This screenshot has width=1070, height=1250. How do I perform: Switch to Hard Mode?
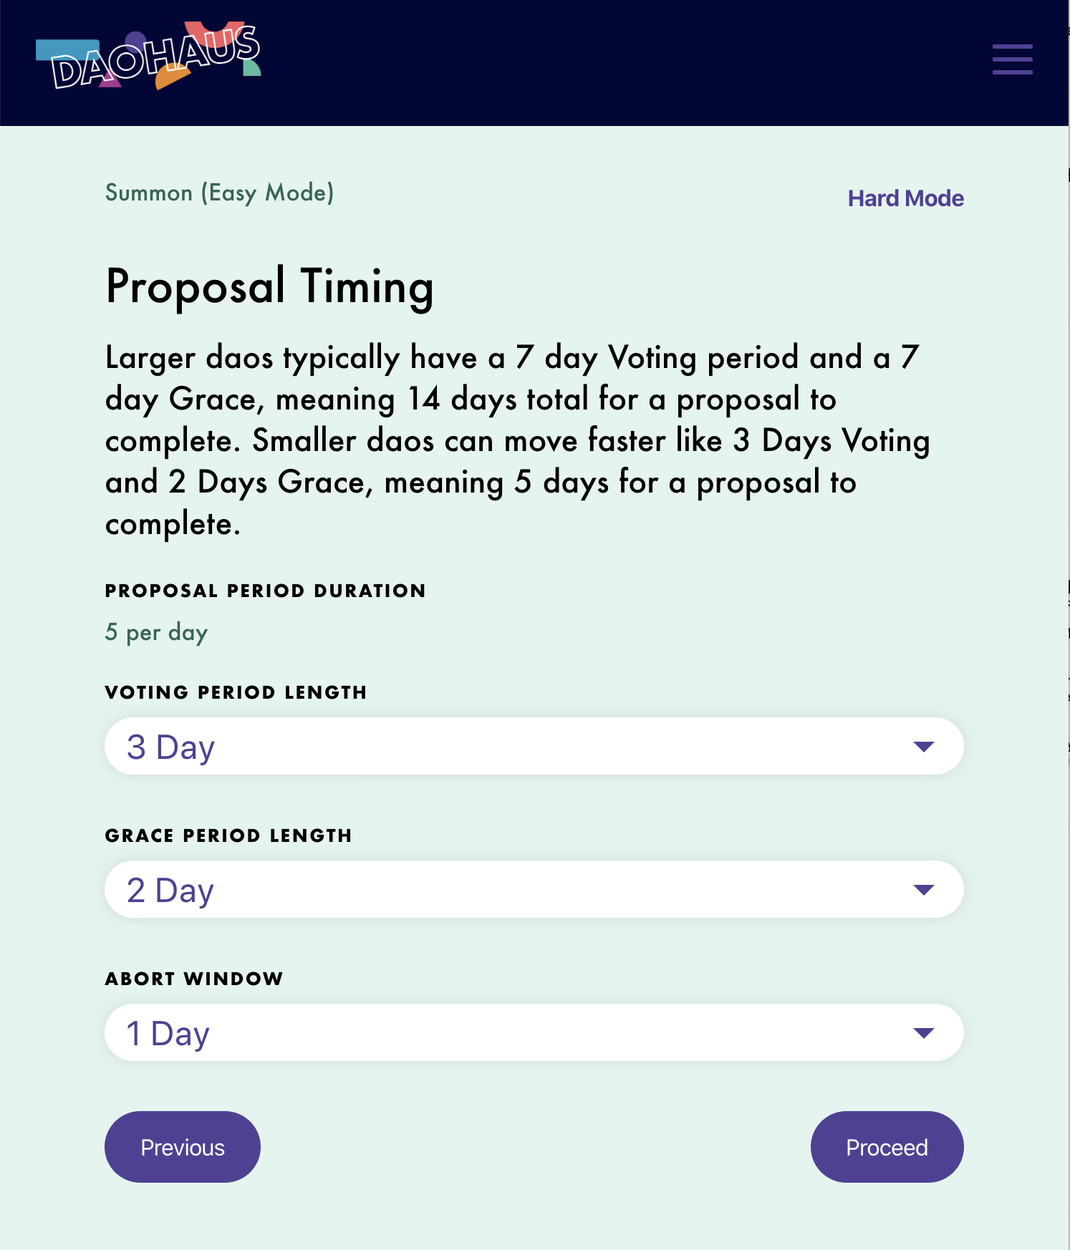point(905,198)
